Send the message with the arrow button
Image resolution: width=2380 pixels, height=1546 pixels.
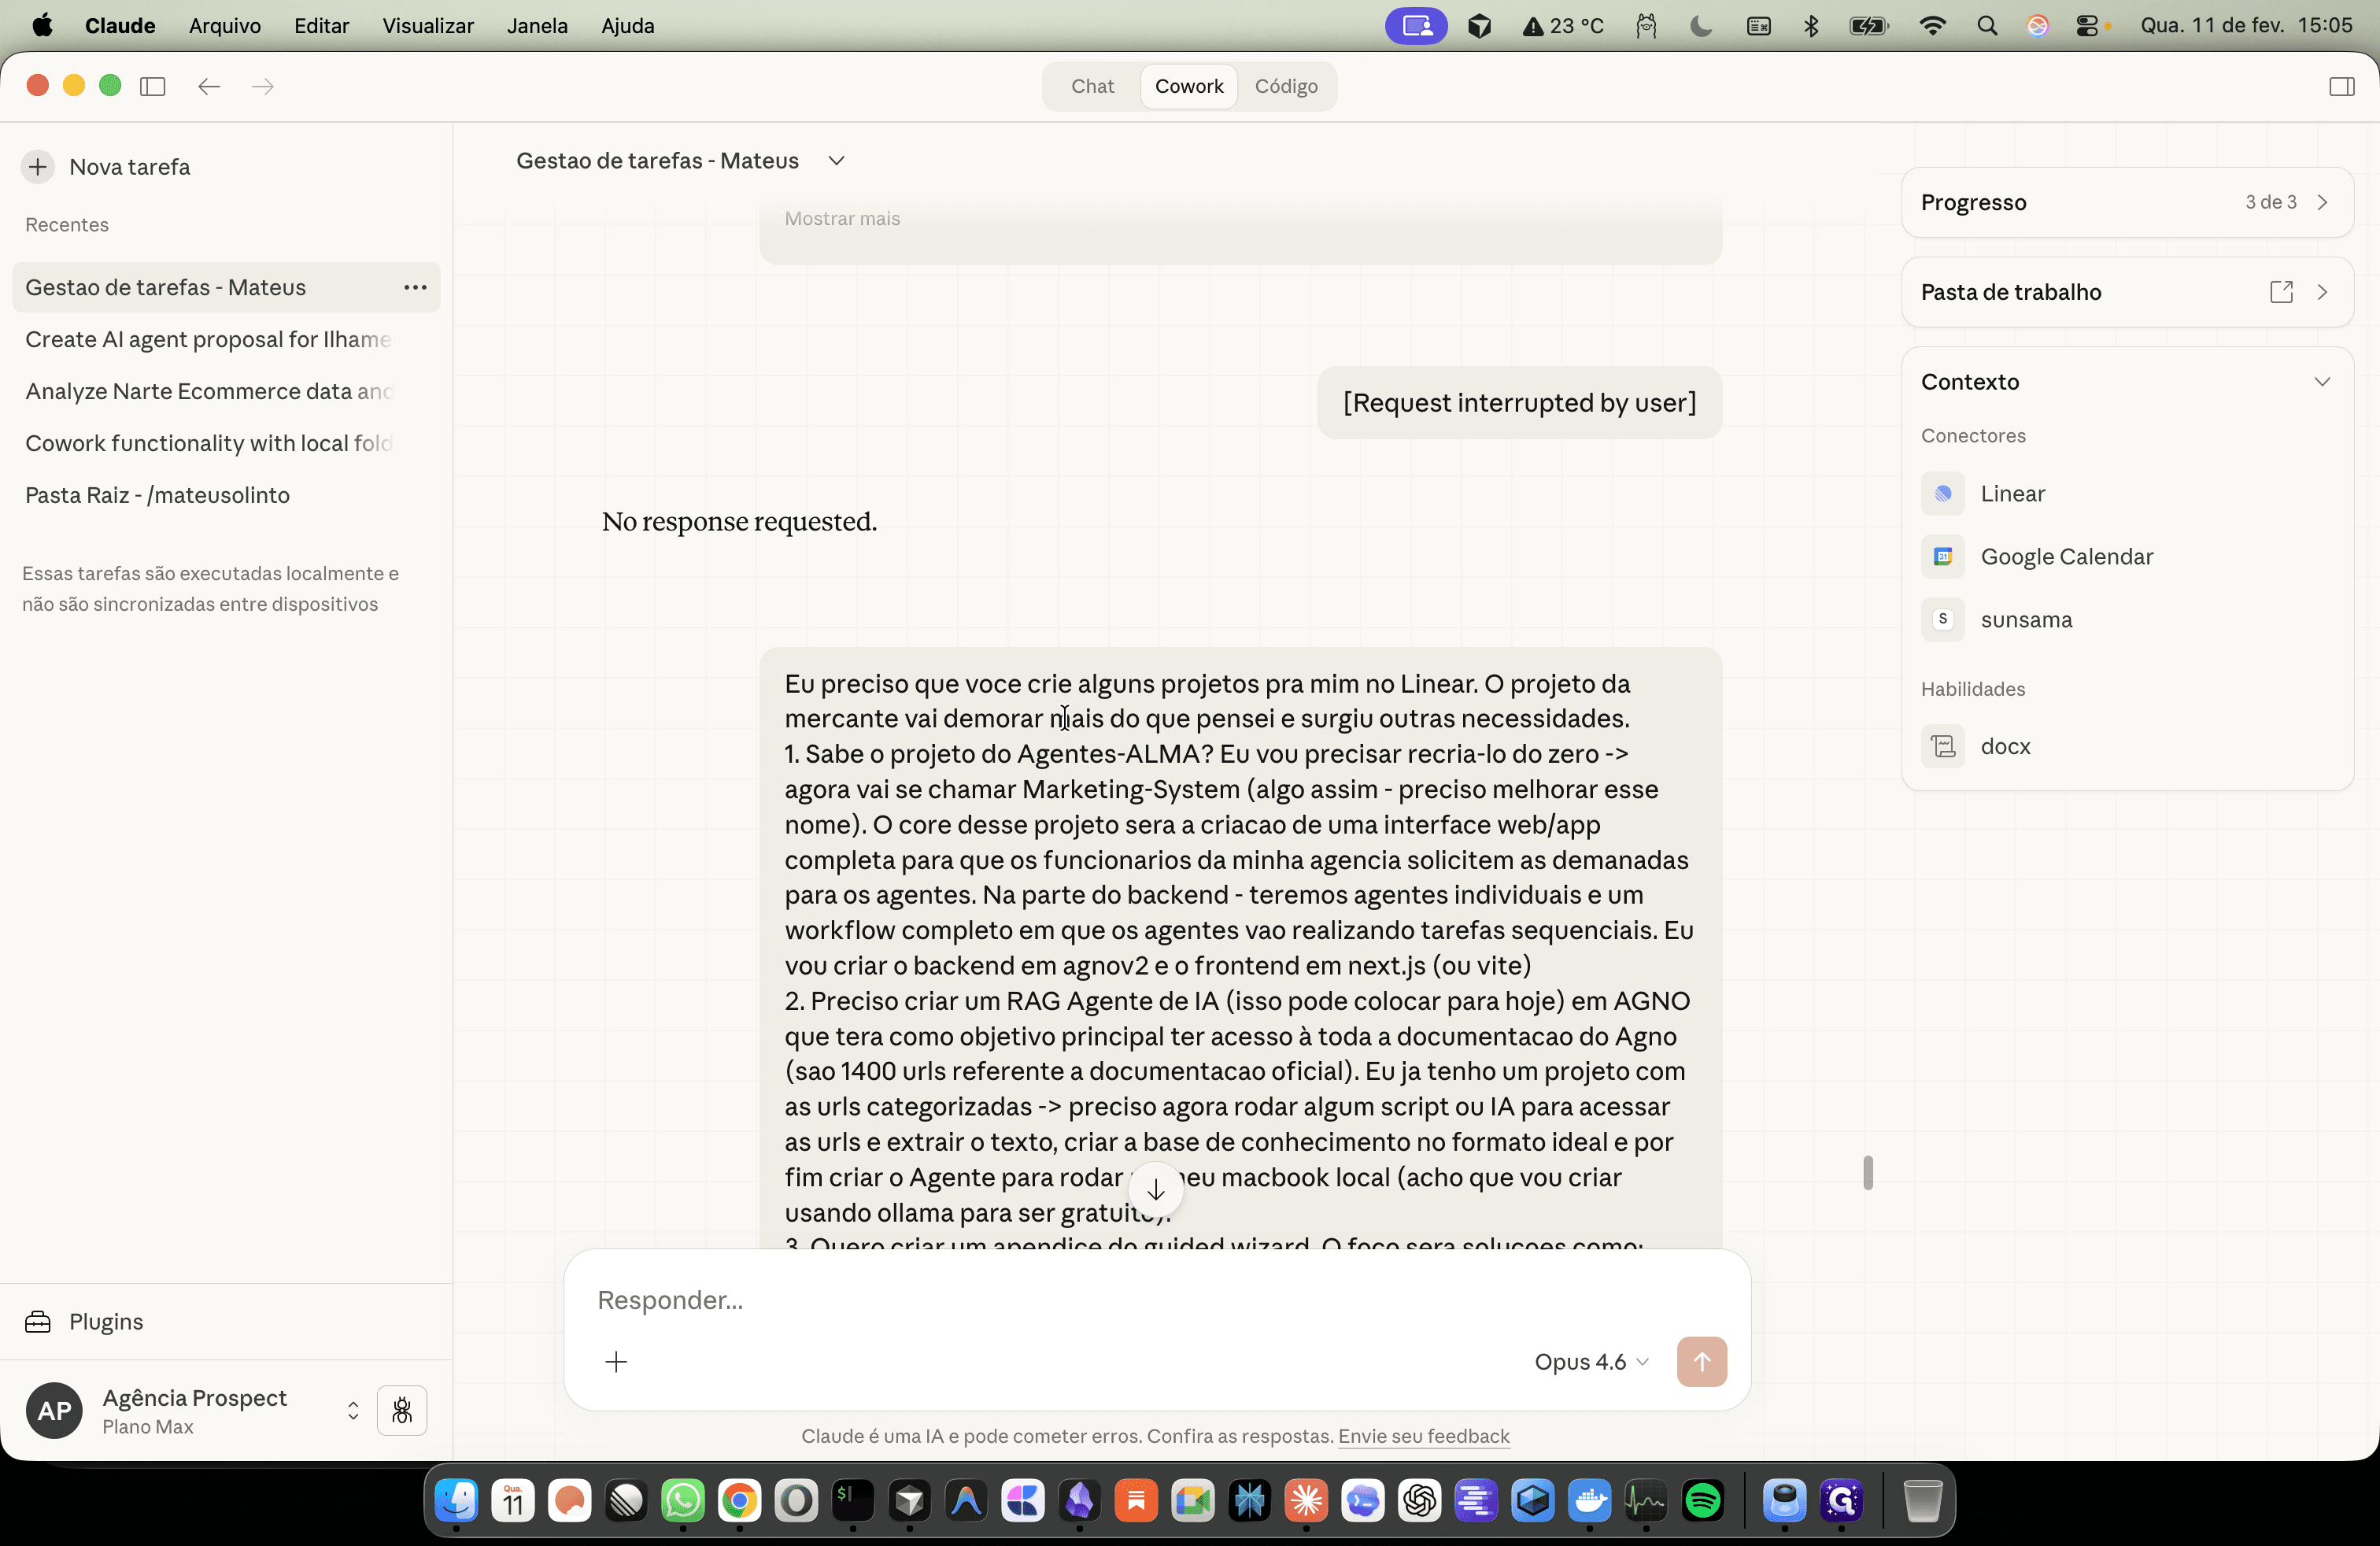click(1701, 1361)
